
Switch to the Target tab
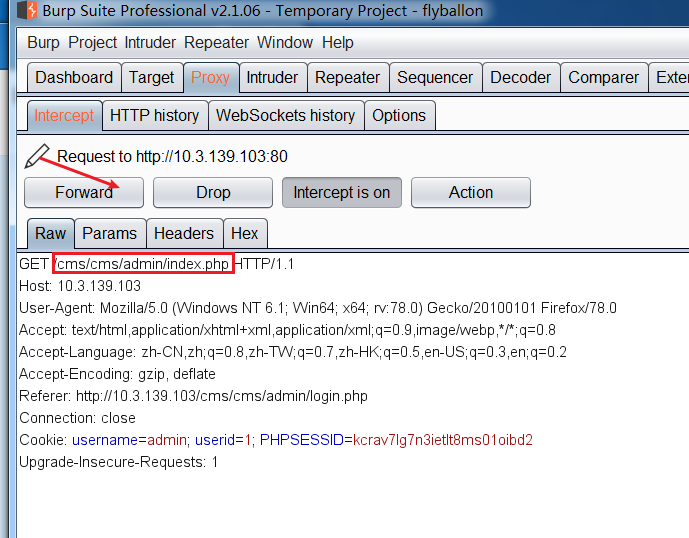[x=152, y=77]
